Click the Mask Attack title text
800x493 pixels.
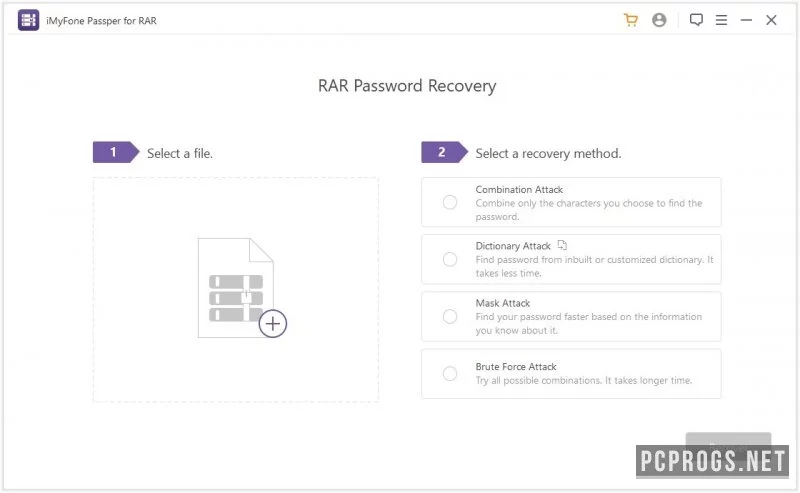click(x=503, y=303)
